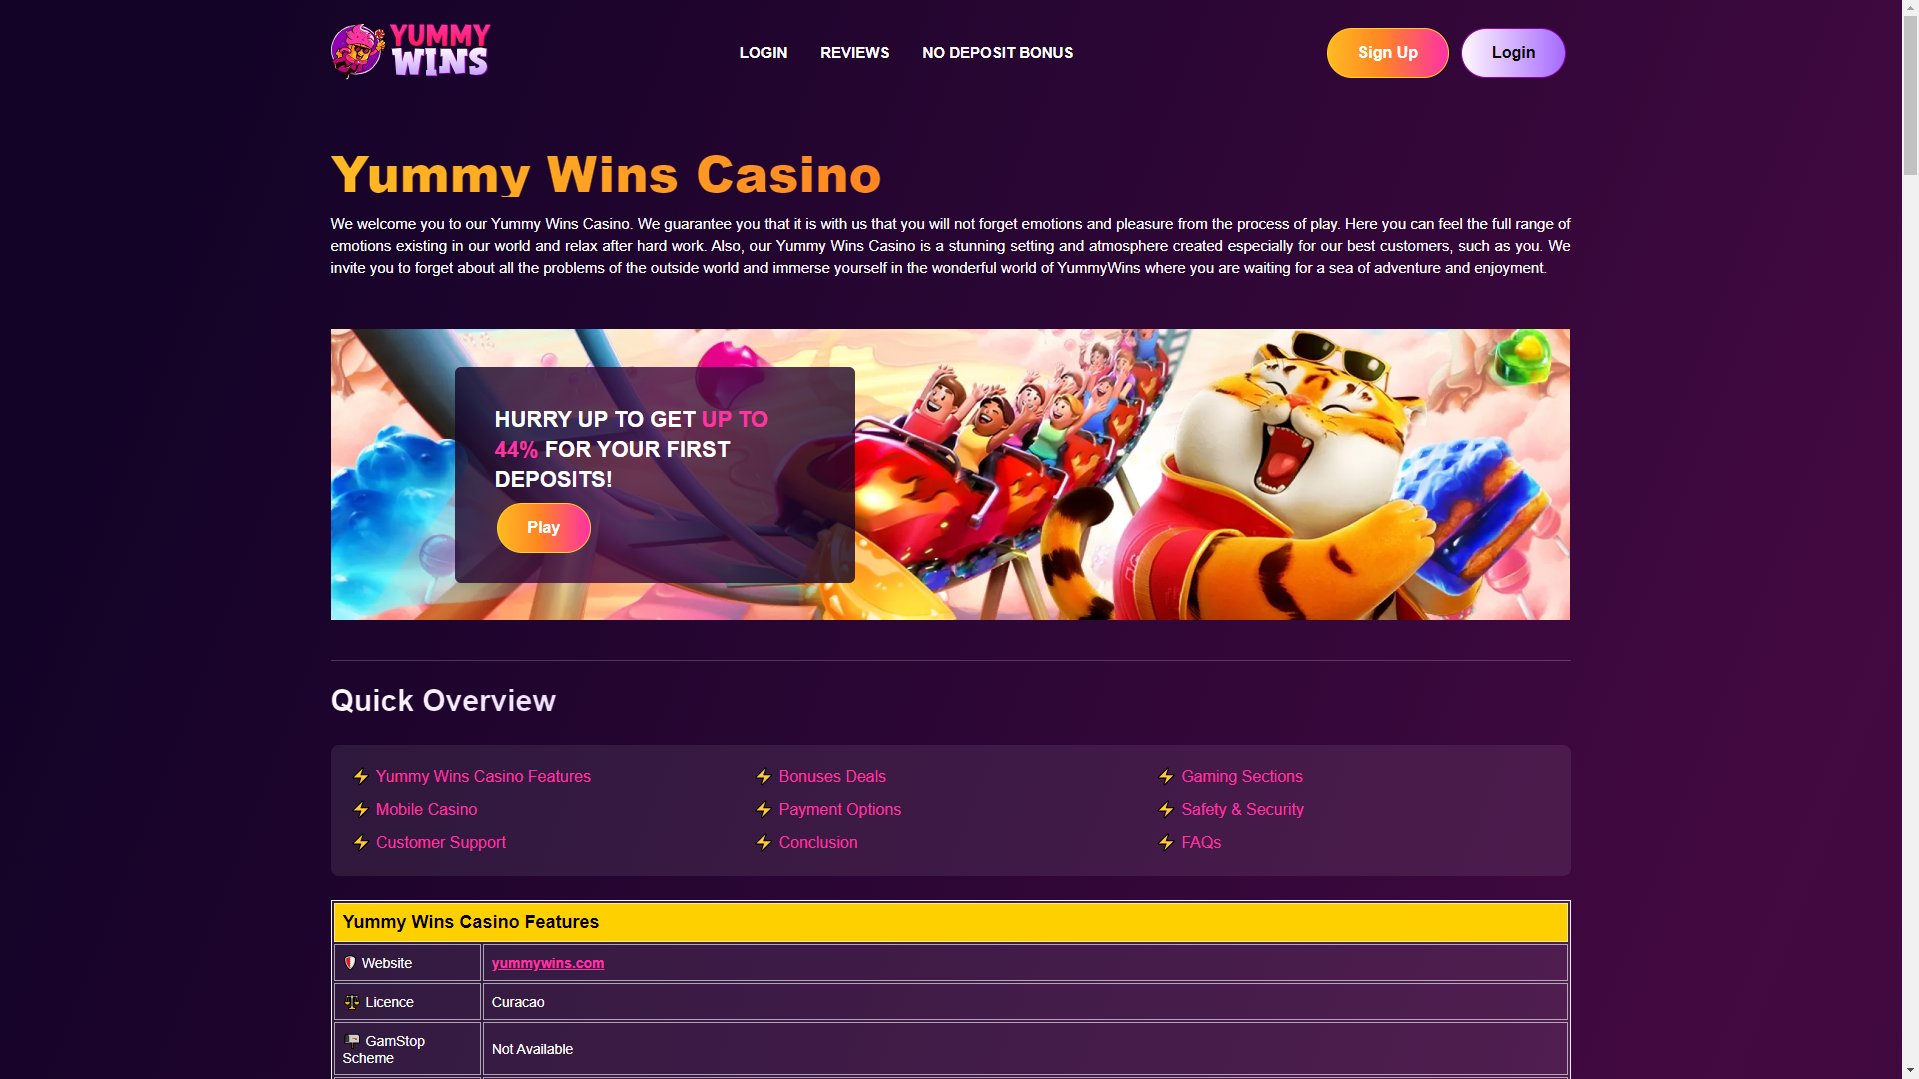This screenshot has width=1919, height=1079.
Task: Click the page scrollbar down arrow
Action: 1910,1070
